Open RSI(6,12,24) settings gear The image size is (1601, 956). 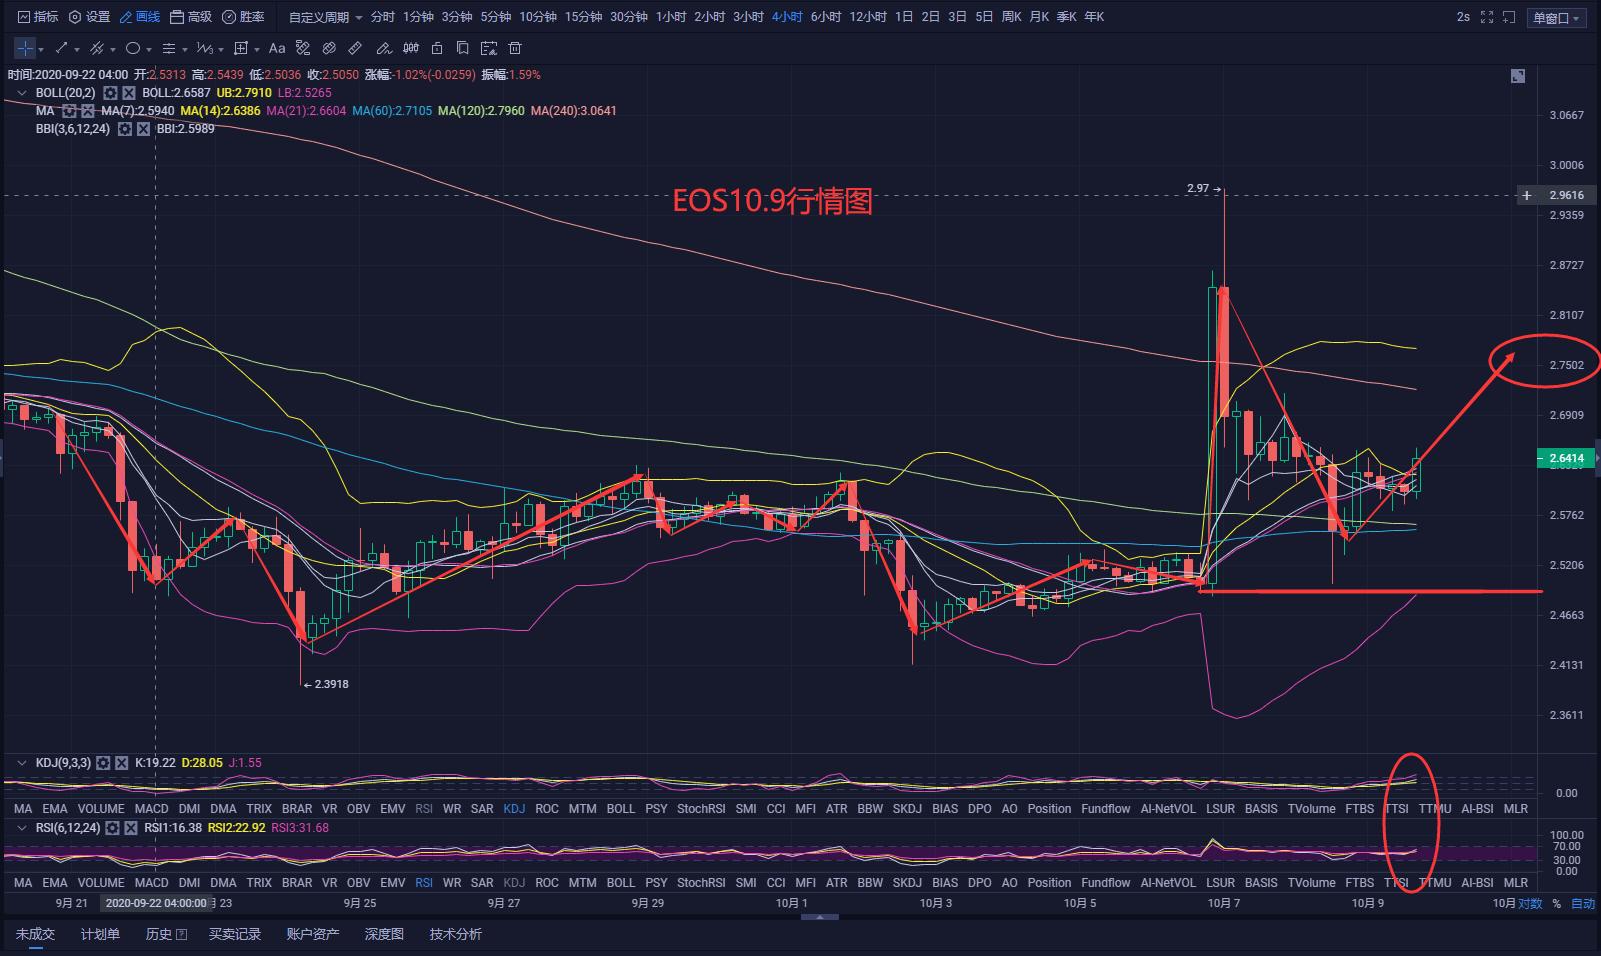coord(113,828)
